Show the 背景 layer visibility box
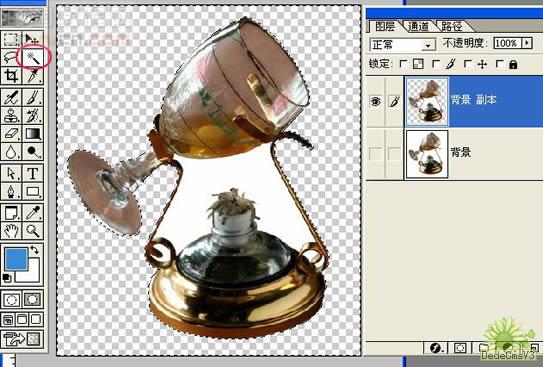Screen dimensions: 543x367 pyautogui.click(x=375, y=154)
